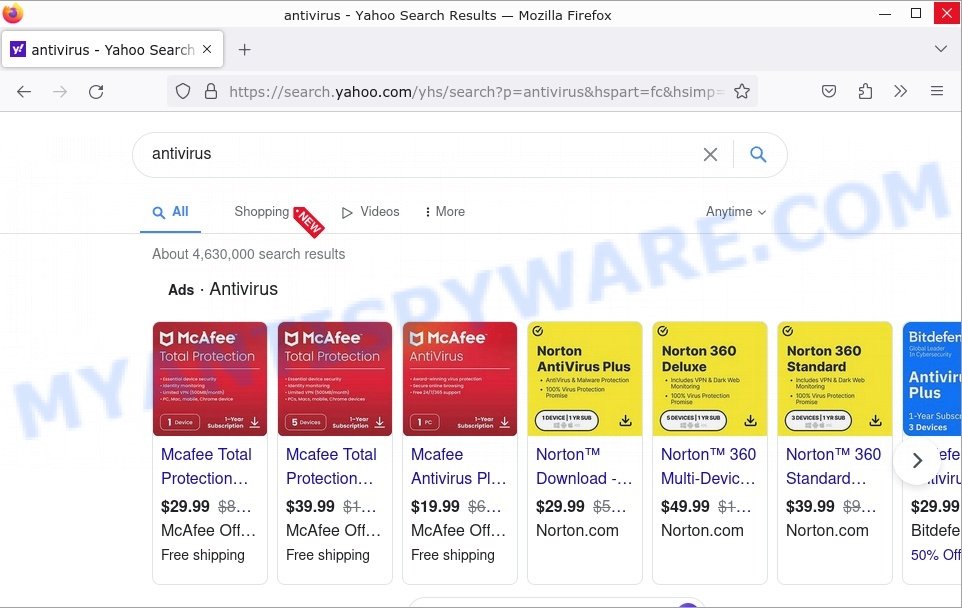The image size is (962, 608).
Task: Click the Ads · Antivirus heading
Action: [x=223, y=289]
